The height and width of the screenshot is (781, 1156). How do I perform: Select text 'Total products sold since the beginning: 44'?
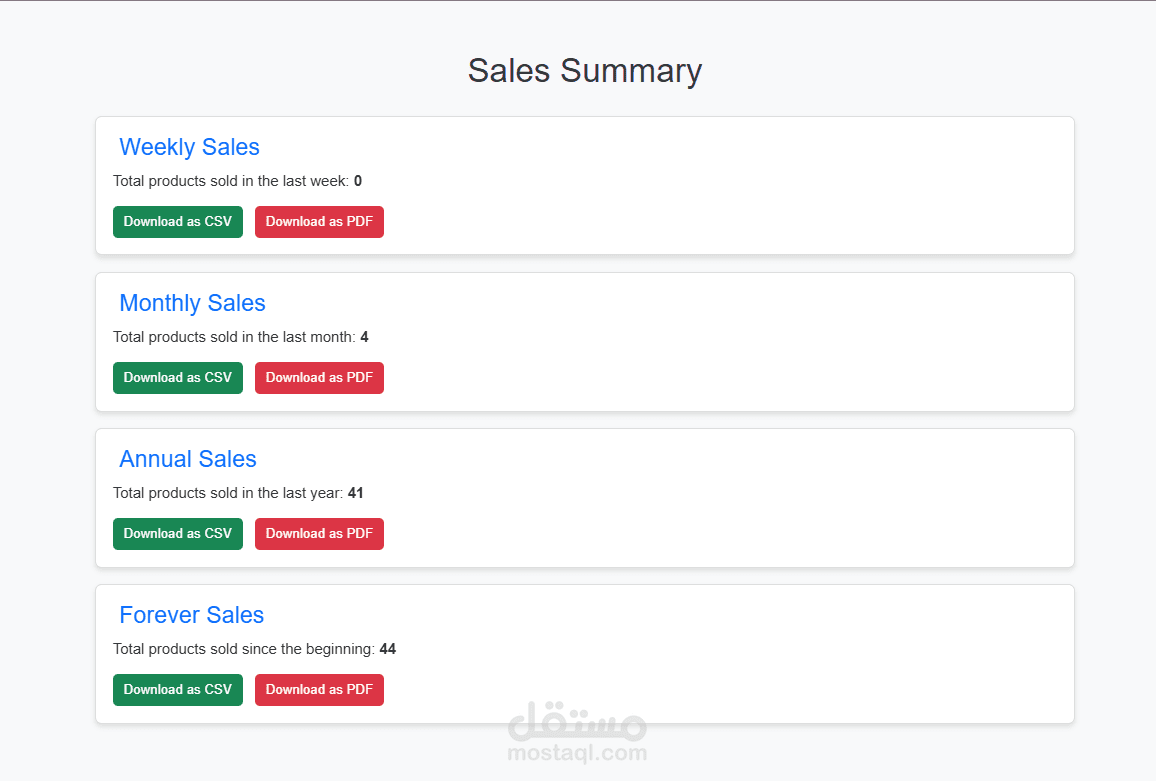254,649
